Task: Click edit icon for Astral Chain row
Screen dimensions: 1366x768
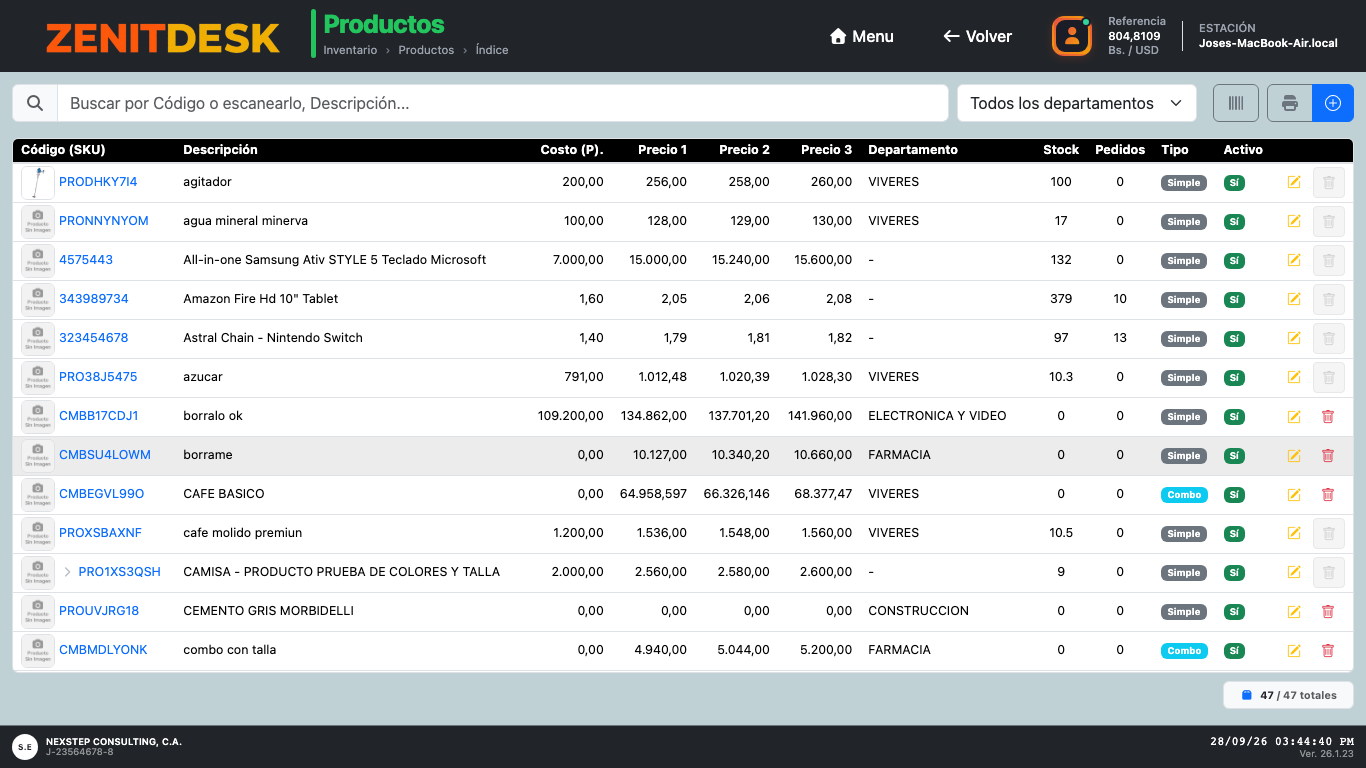Action: 1294,338
